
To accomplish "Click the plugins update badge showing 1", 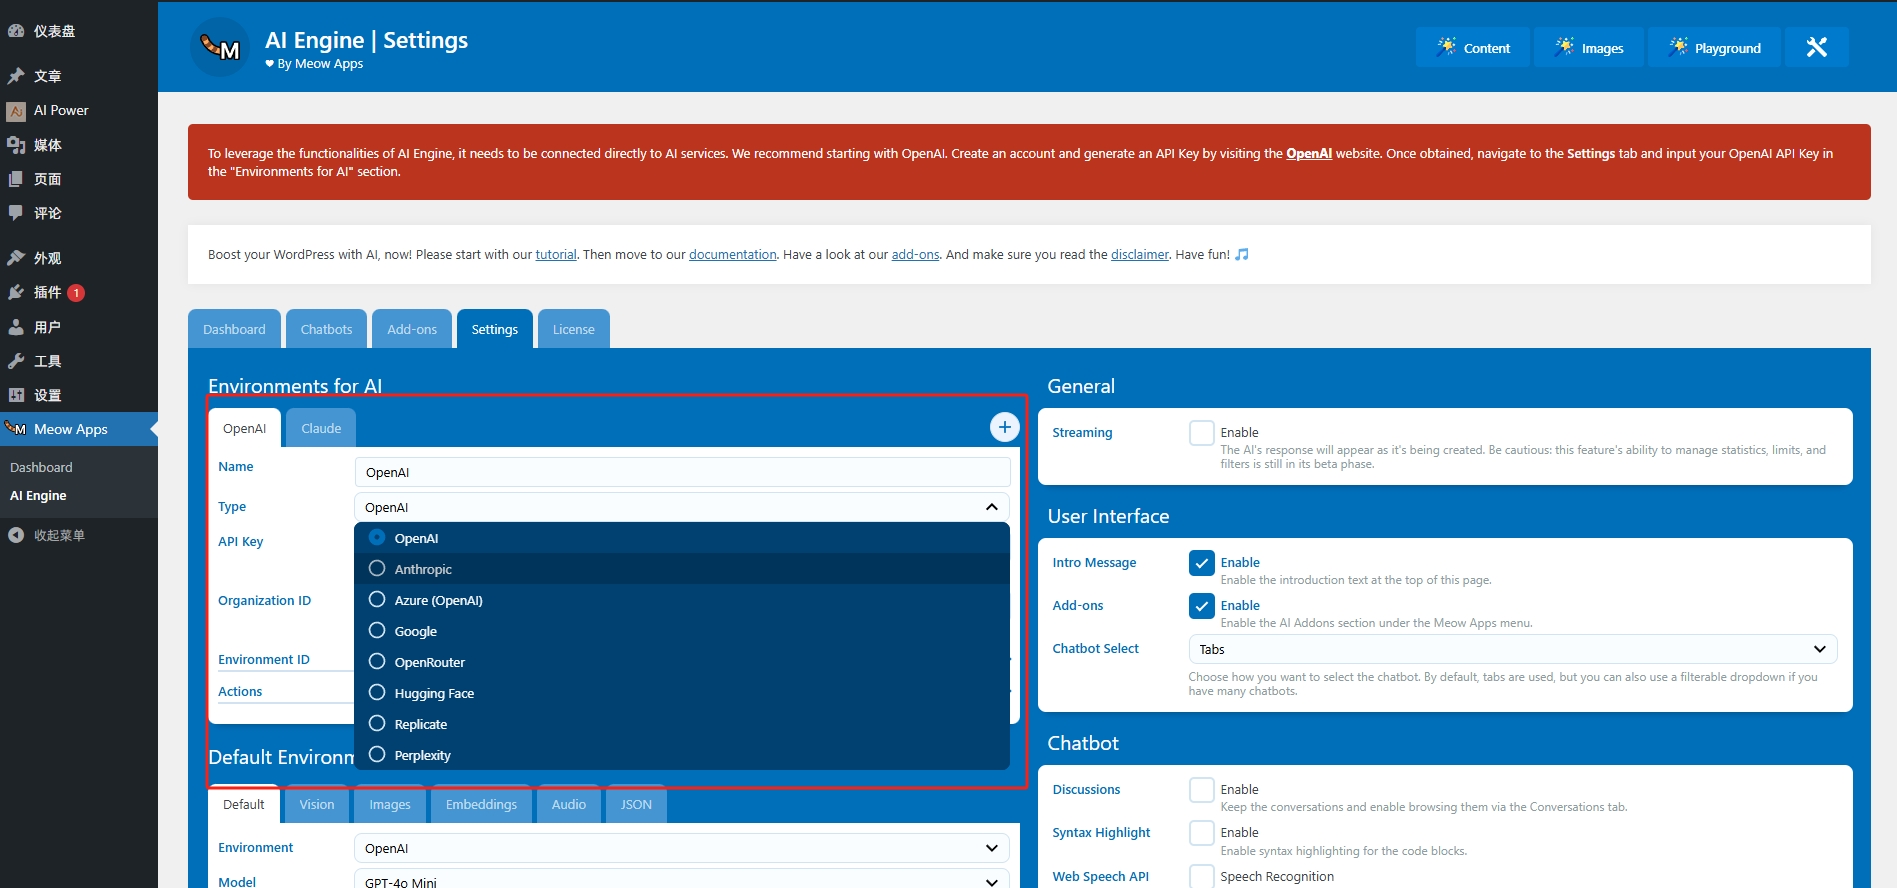I will coord(76,293).
